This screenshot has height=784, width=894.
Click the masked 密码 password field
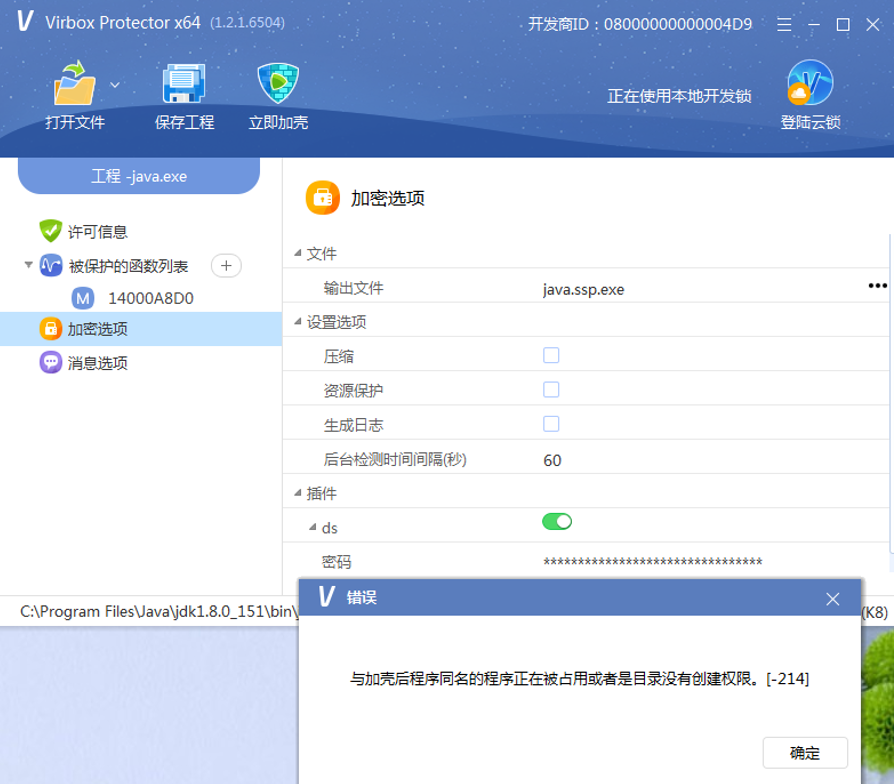653,562
